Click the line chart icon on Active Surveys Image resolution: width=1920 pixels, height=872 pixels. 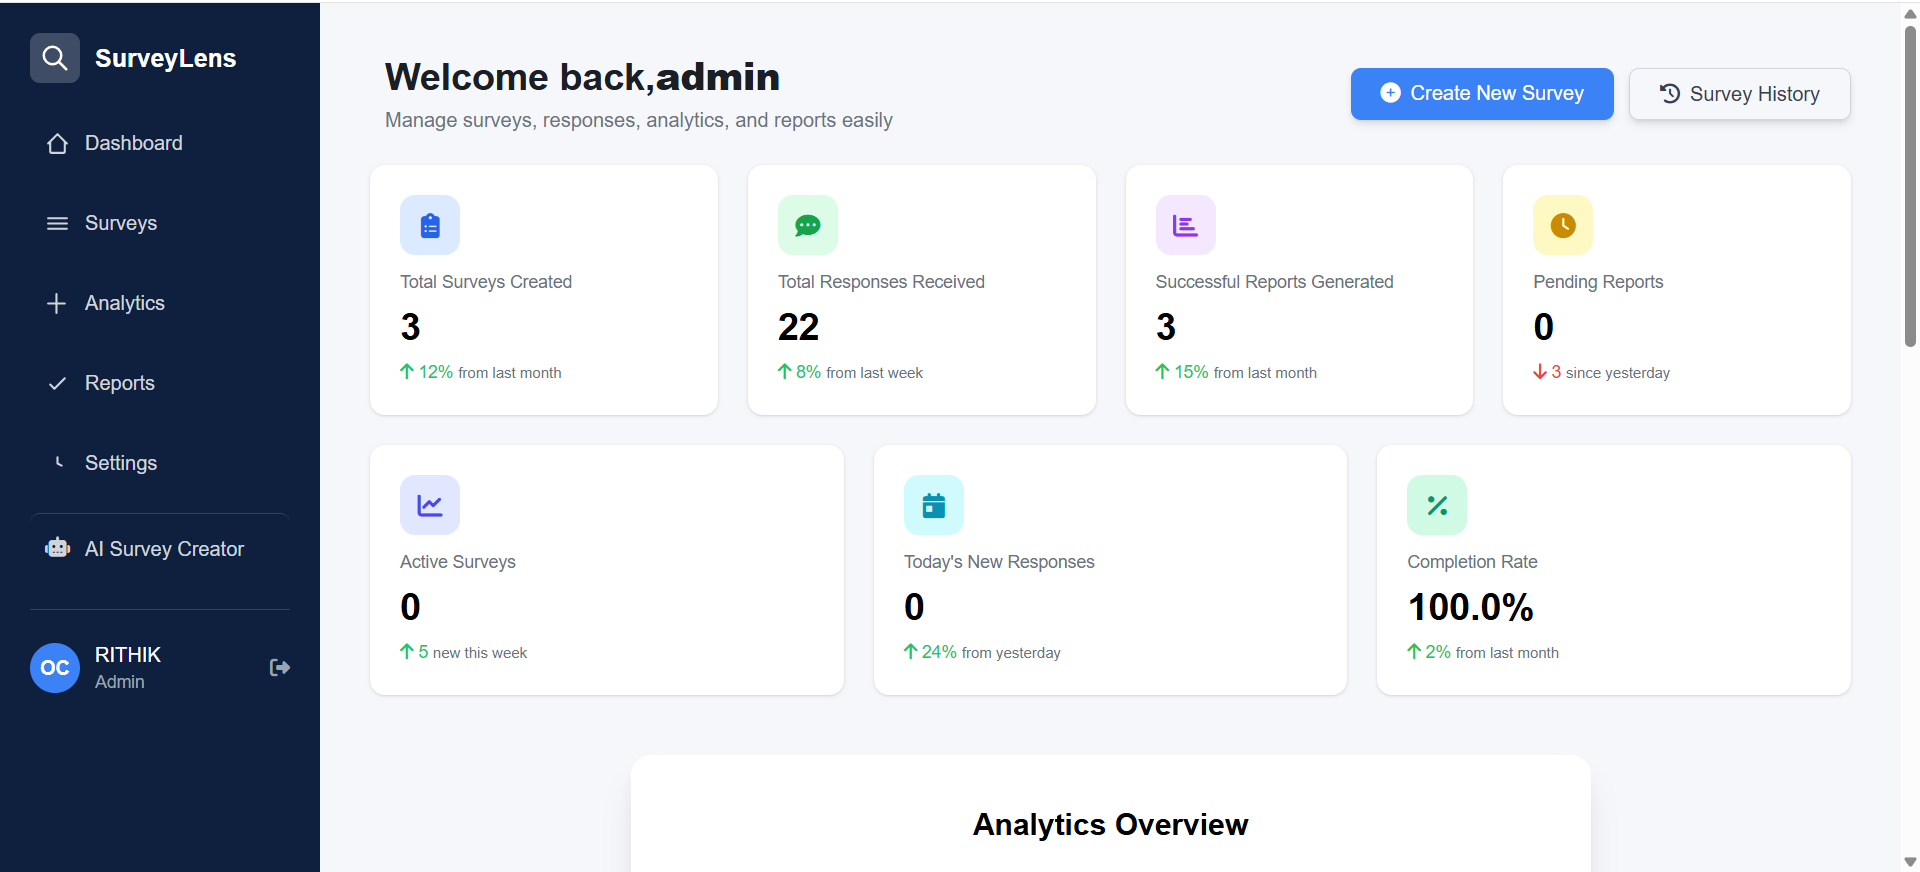(430, 505)
